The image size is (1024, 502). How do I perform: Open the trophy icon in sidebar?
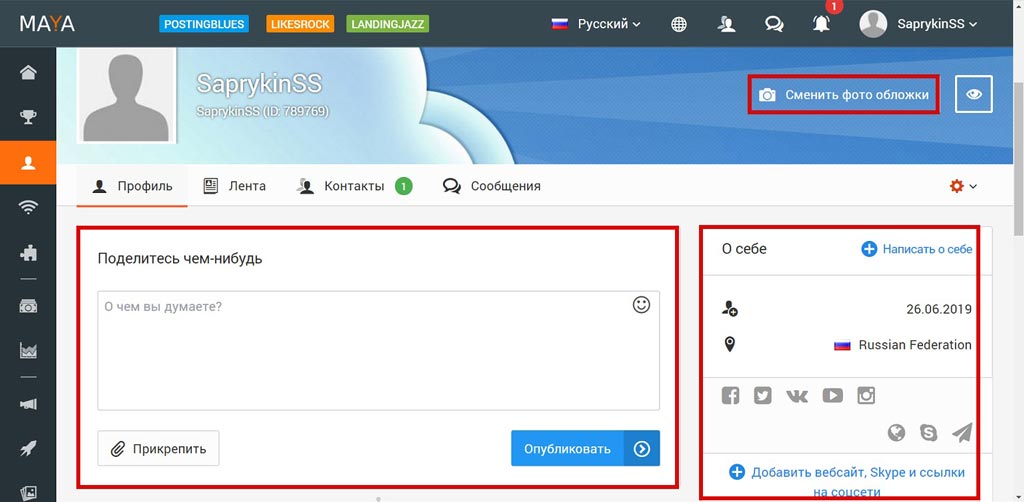28,117
